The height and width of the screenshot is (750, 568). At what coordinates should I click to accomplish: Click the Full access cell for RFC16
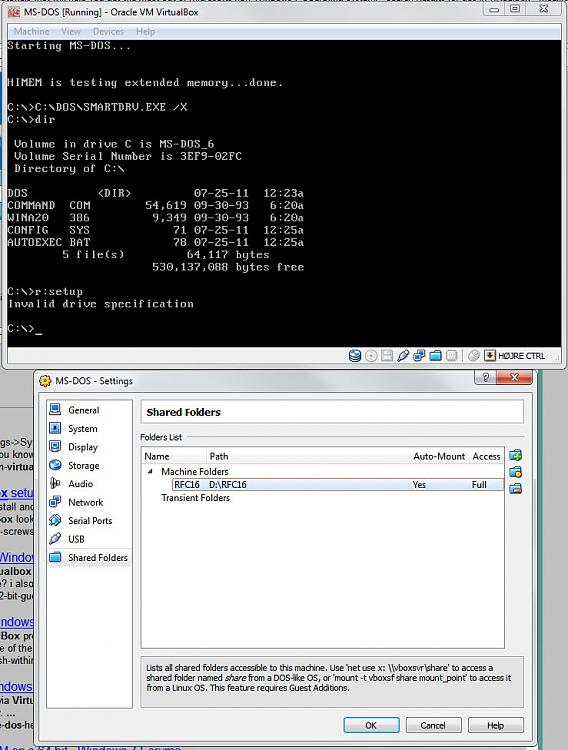point(479,485)
